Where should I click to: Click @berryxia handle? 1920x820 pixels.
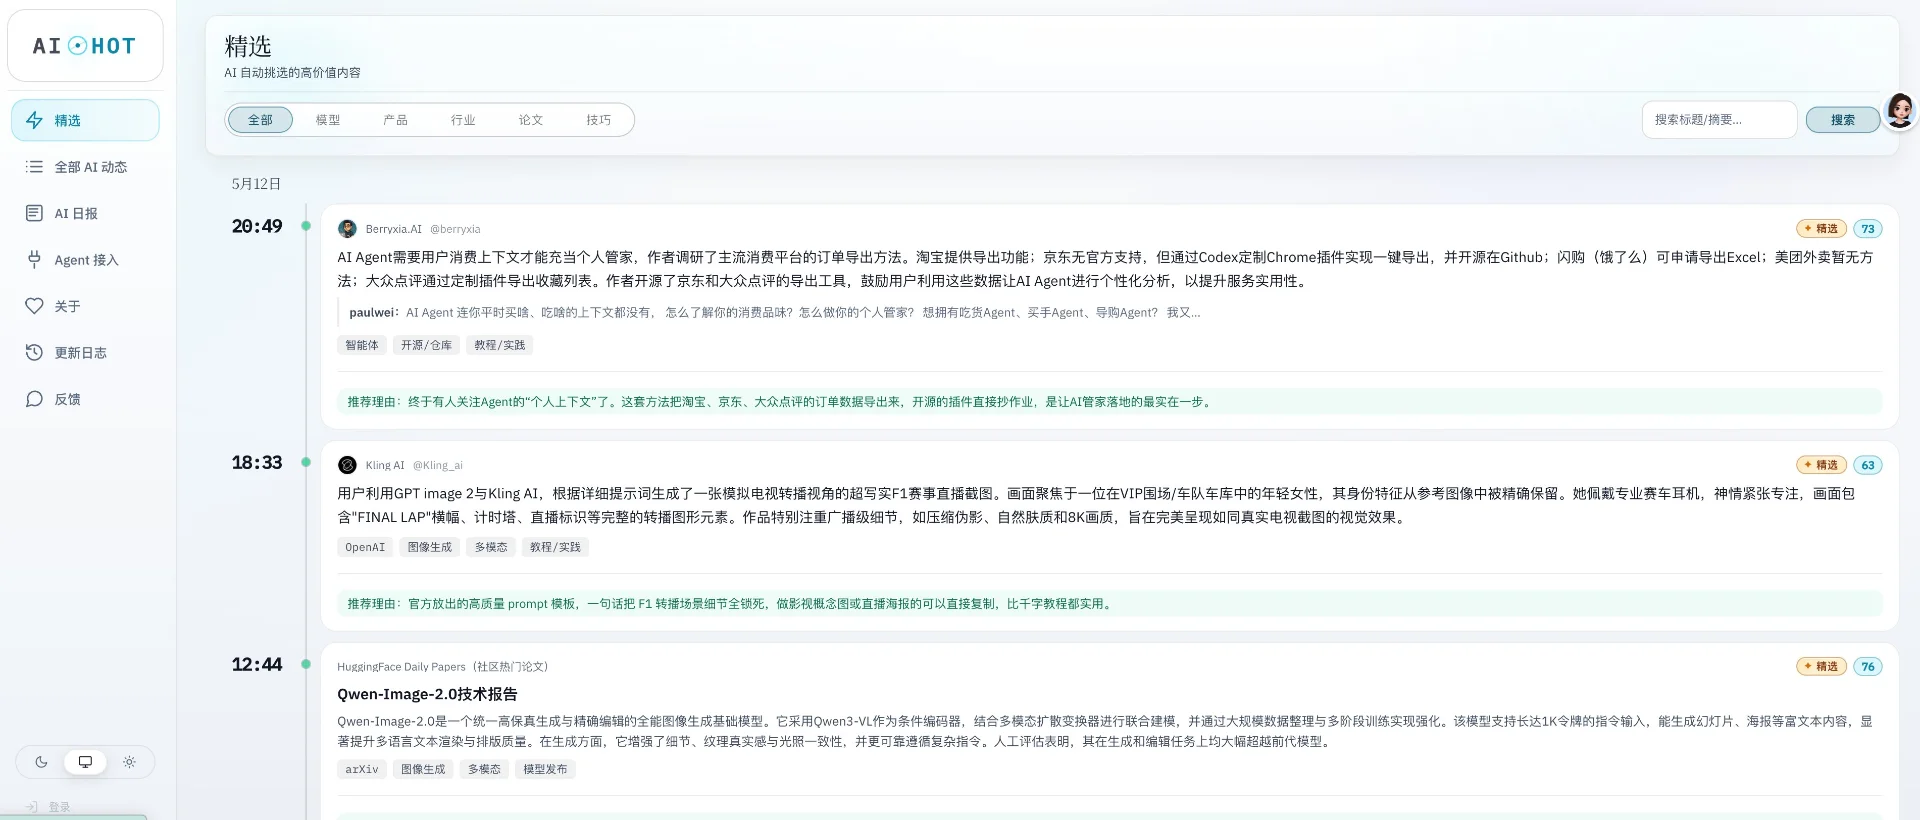click(x=455, y=229)
